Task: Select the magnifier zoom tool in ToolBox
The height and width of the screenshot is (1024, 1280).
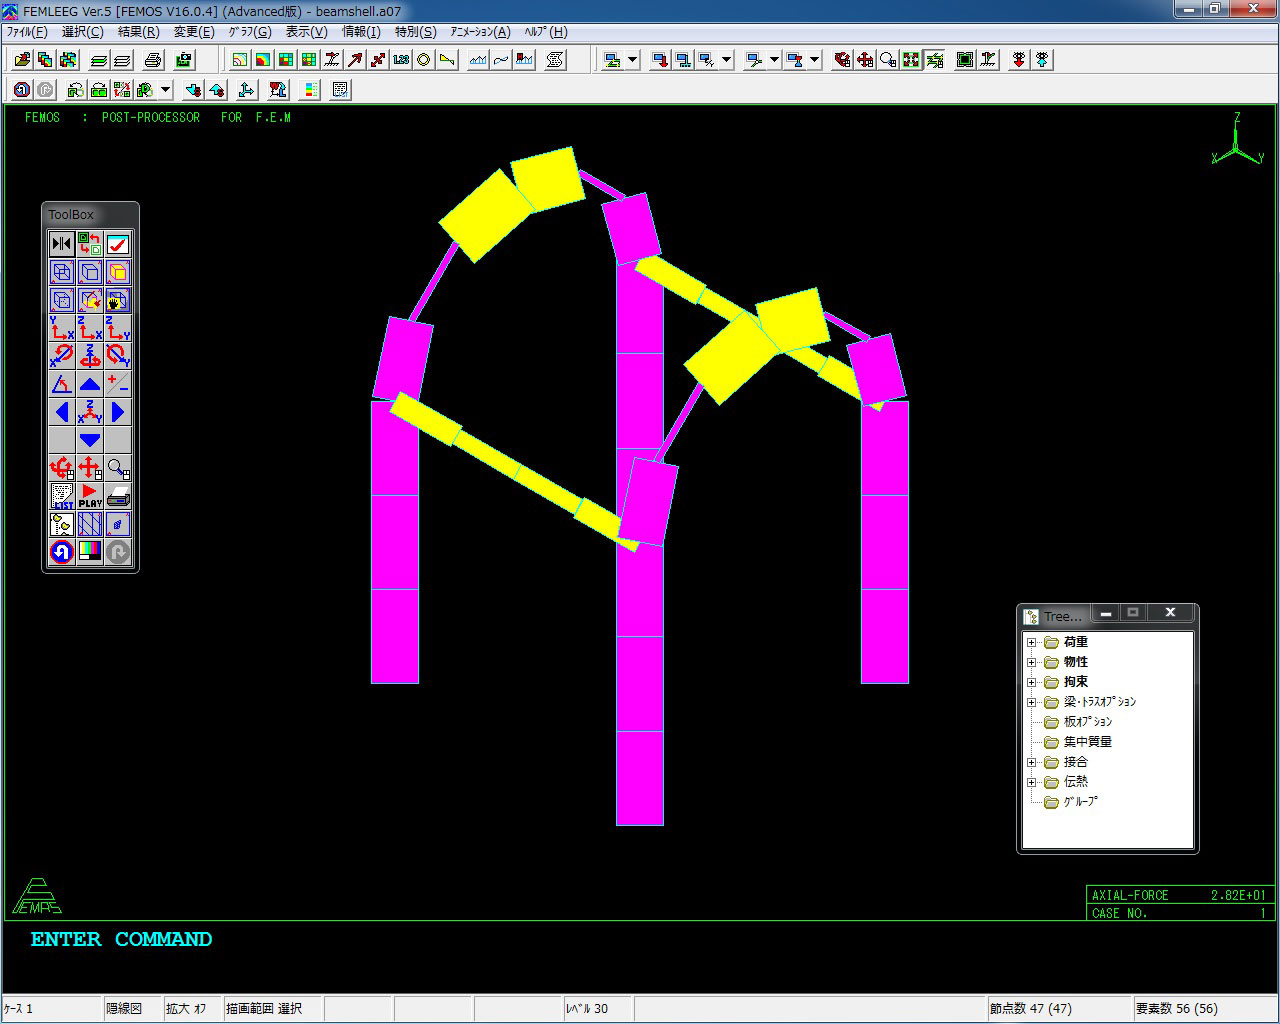Action: point(118,468)
